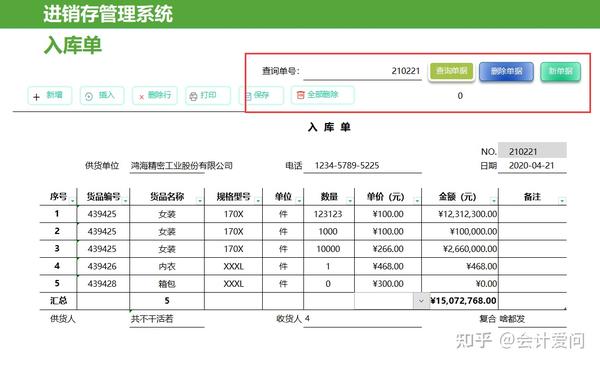
Task: Select the 汇总 row count cell 5
Action: [167, 301]
